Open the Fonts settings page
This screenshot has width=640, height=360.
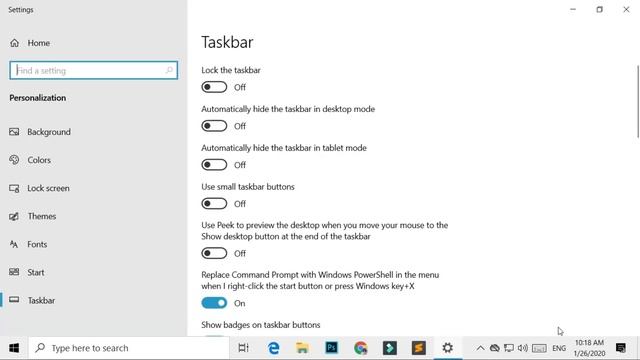point(37,244)
